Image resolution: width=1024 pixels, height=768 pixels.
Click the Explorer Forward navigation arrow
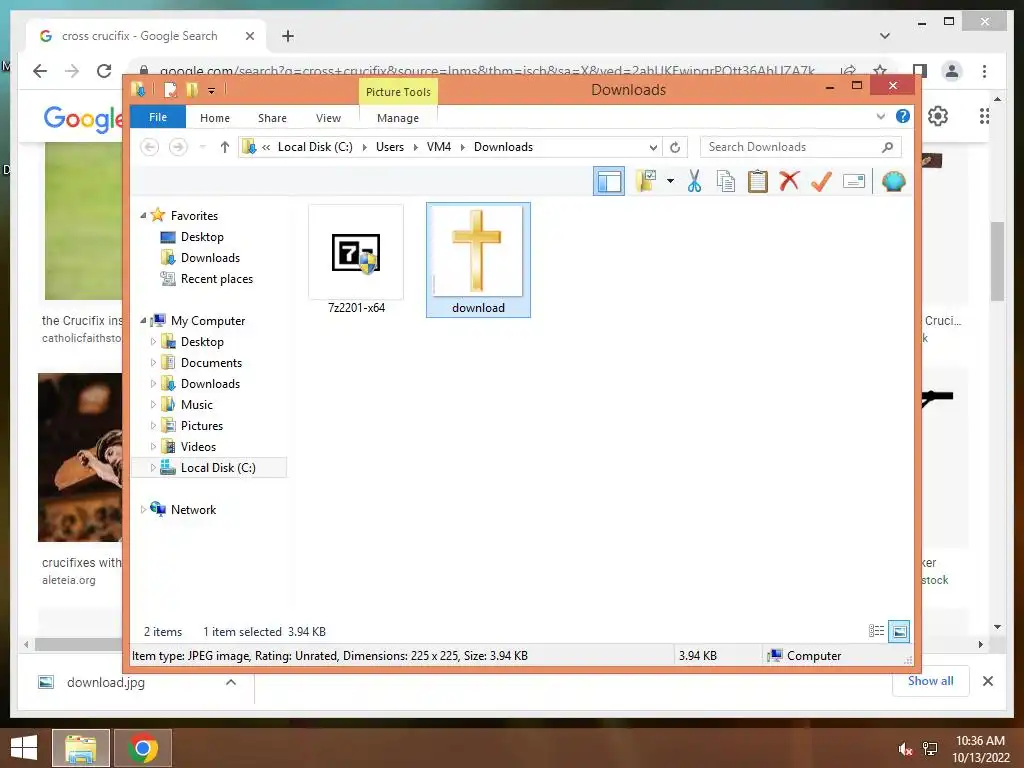click(x=178, y=147)
